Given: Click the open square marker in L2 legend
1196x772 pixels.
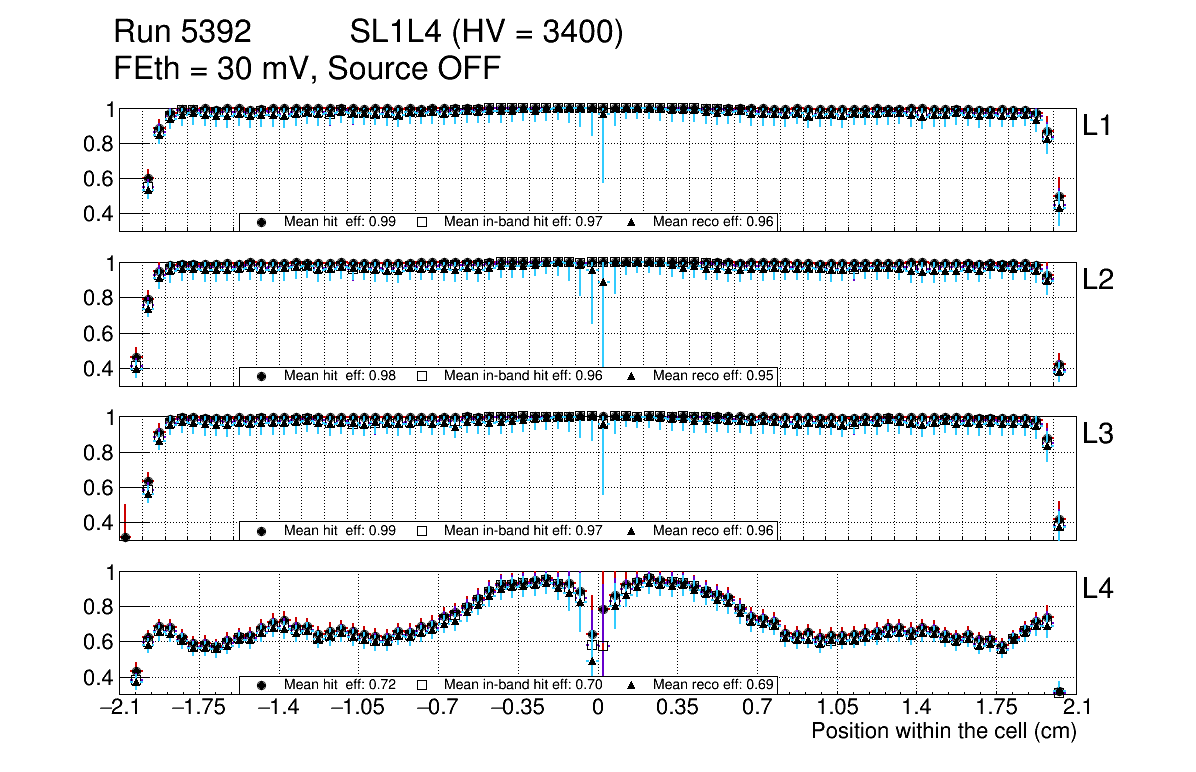Looking at the screenshot, I should (x=422, y=377).
